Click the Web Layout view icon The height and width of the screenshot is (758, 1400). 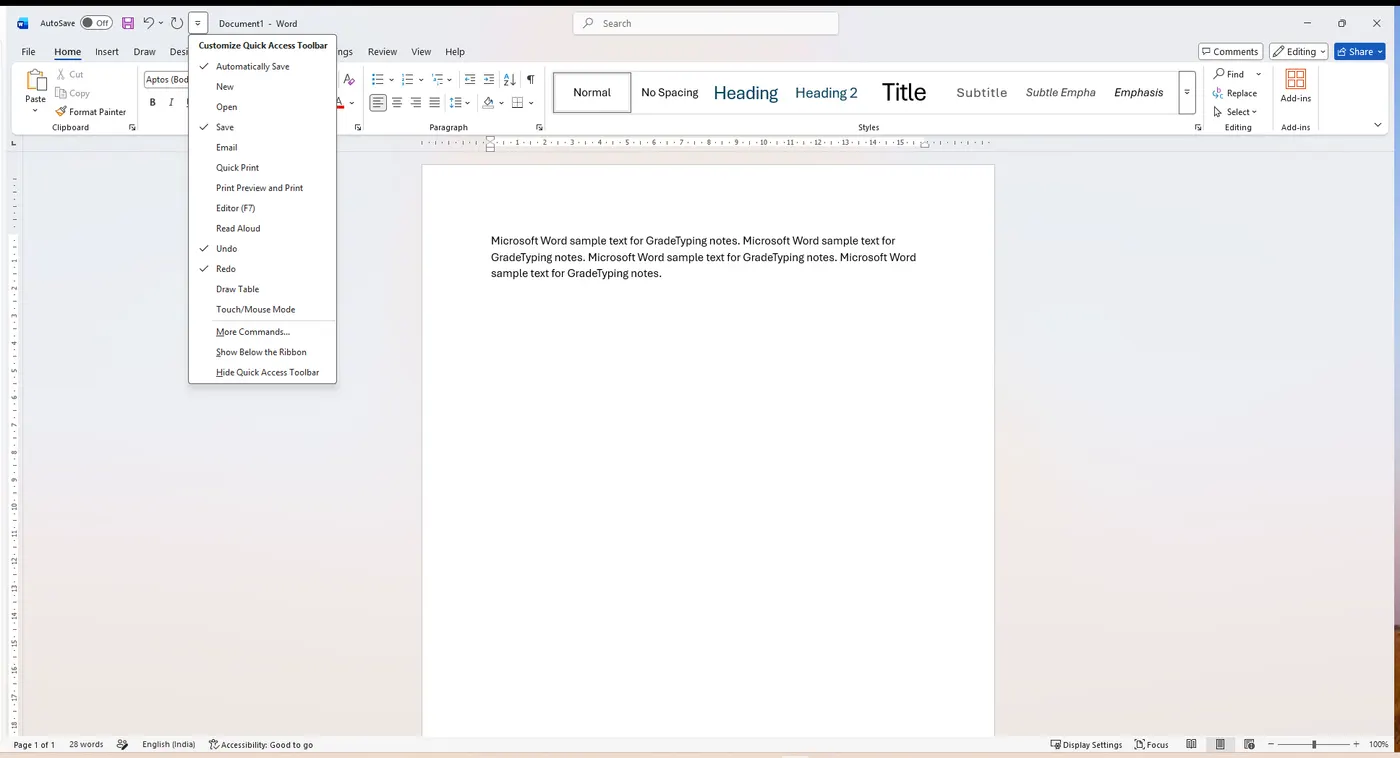[1249, 744]
